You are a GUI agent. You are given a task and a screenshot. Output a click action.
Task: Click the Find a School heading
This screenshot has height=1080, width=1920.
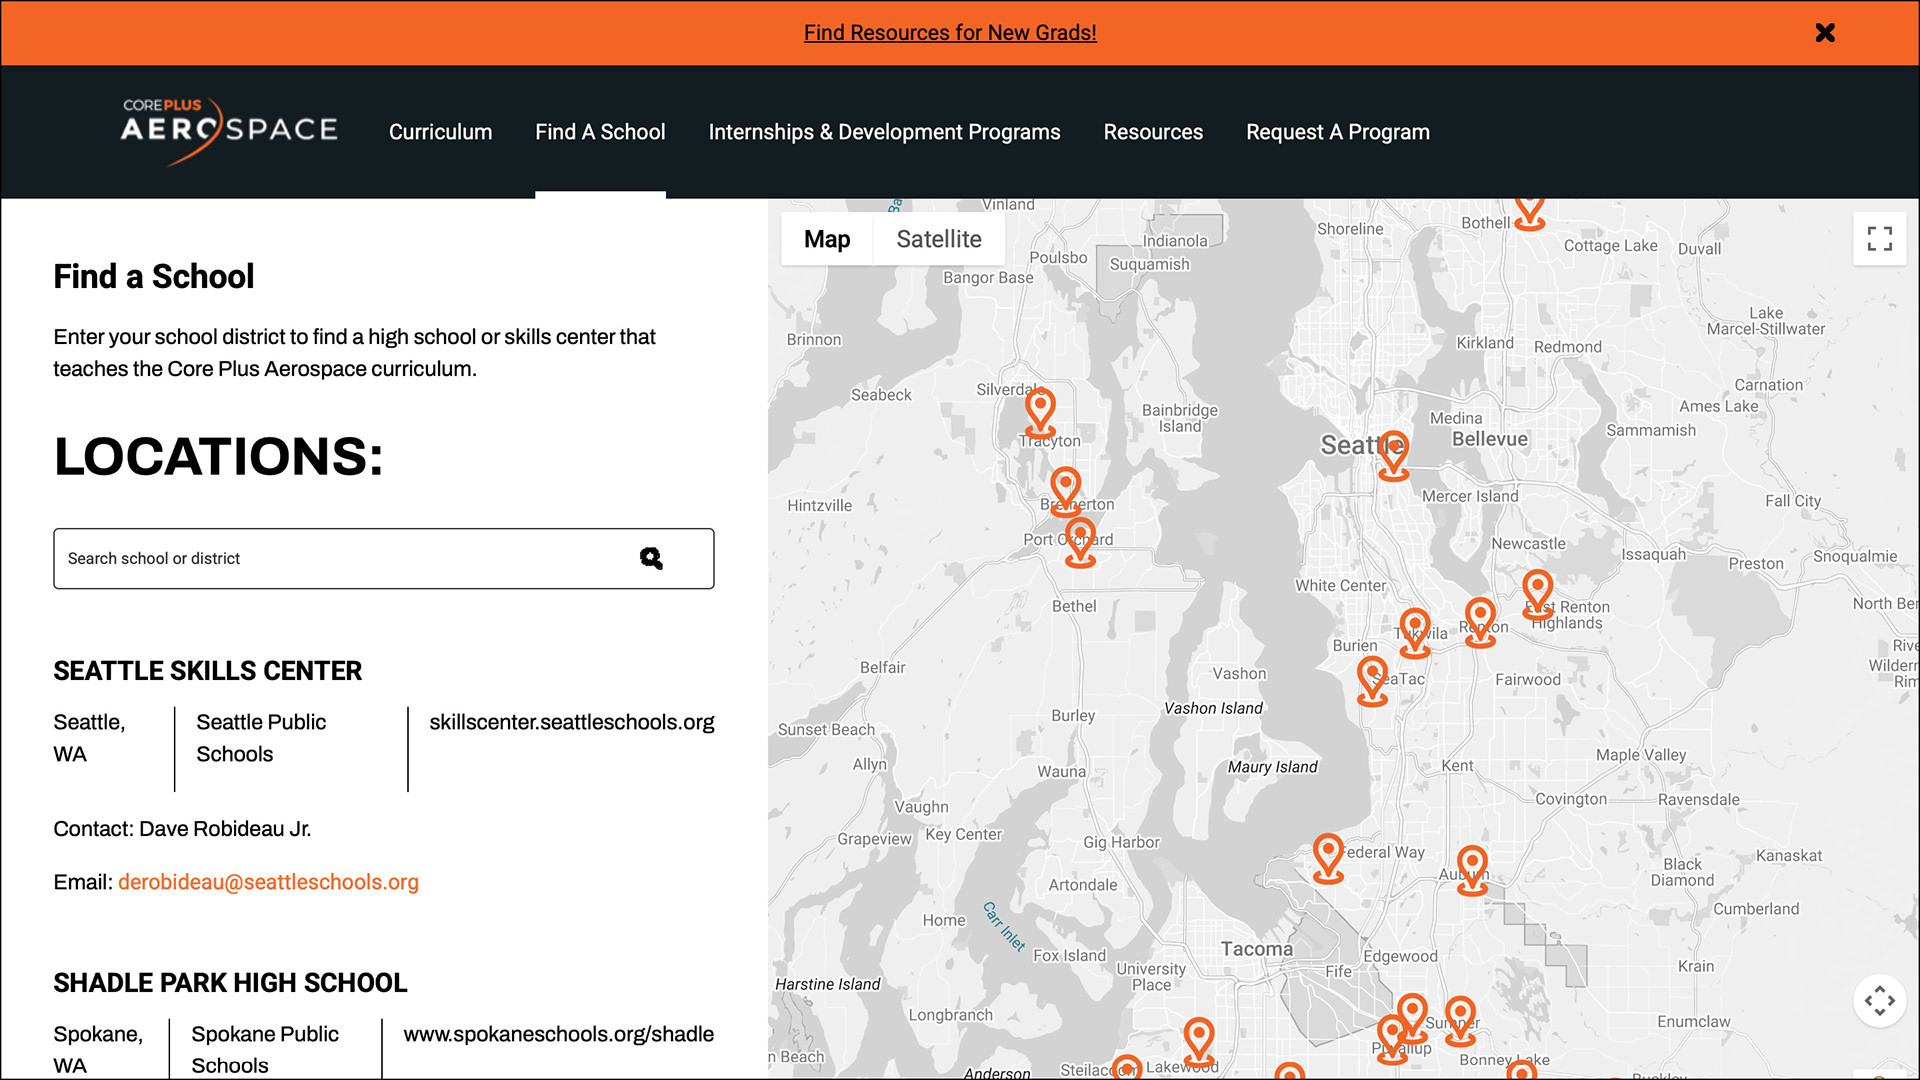154,276
